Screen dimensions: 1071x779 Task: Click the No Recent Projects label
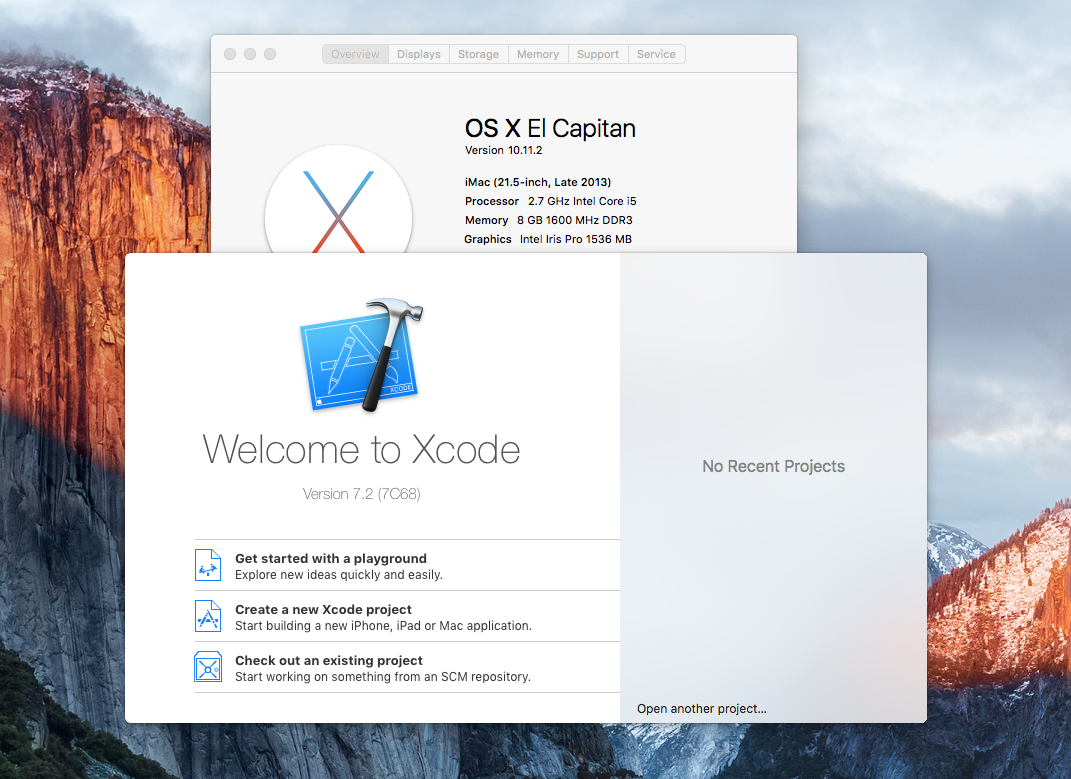(773, 466)
